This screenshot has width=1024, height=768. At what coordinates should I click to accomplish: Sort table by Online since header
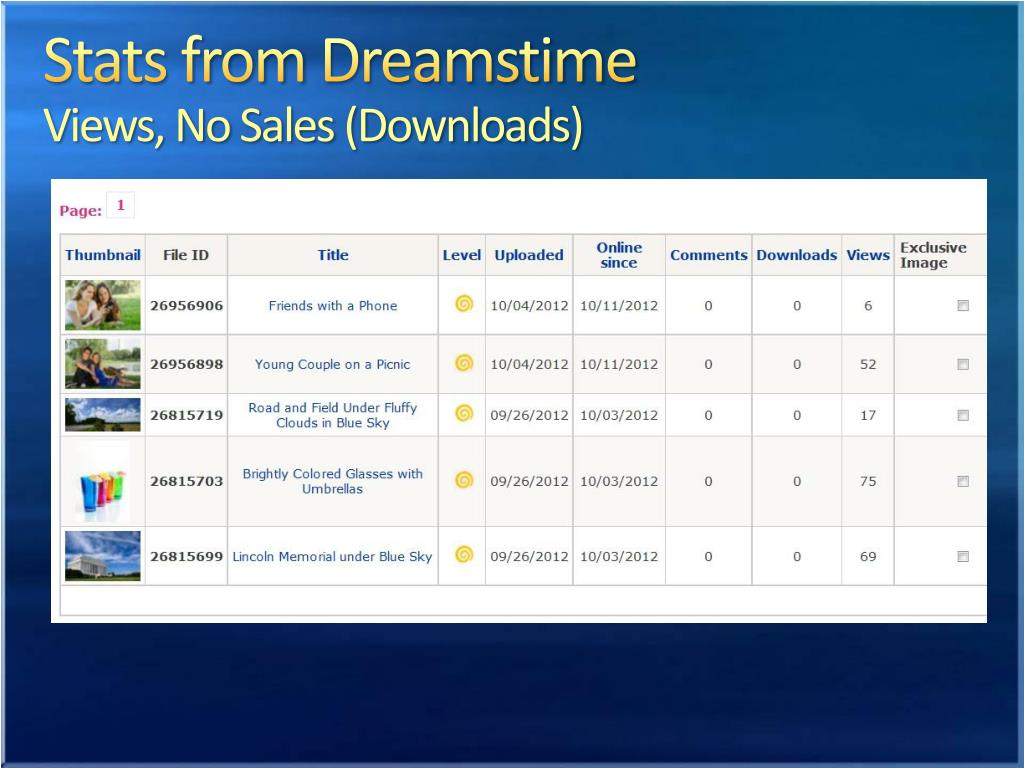tap(619, 255)
